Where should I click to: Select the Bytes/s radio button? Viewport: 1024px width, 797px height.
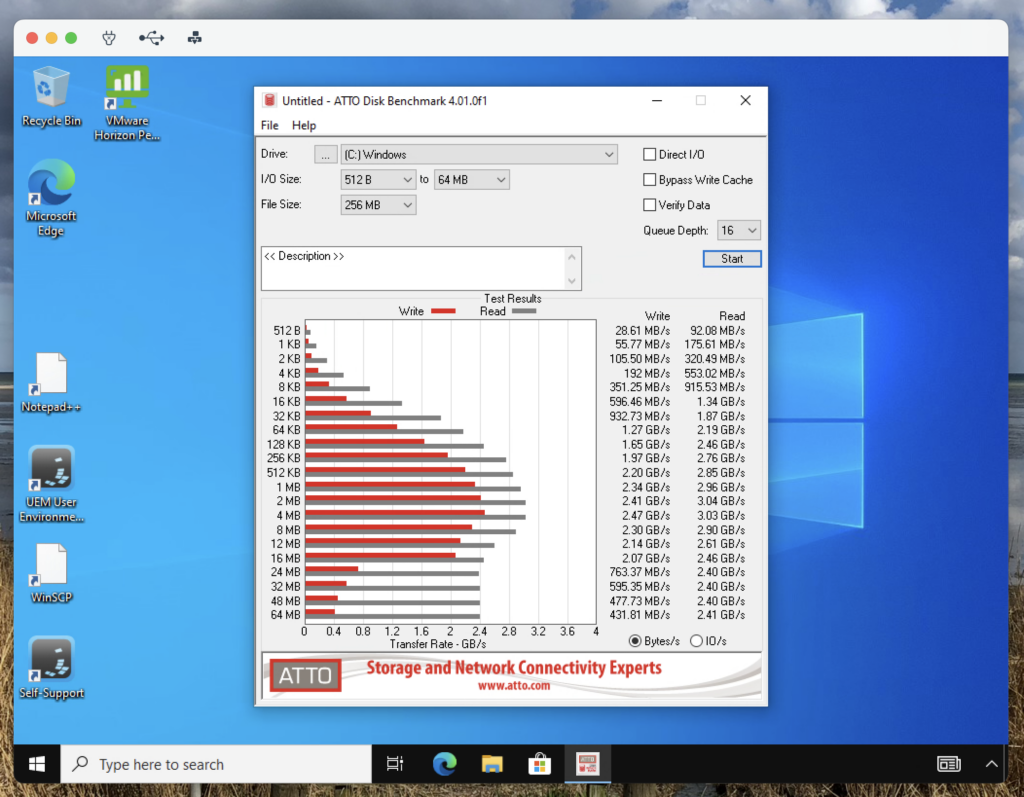pos(635,641)
